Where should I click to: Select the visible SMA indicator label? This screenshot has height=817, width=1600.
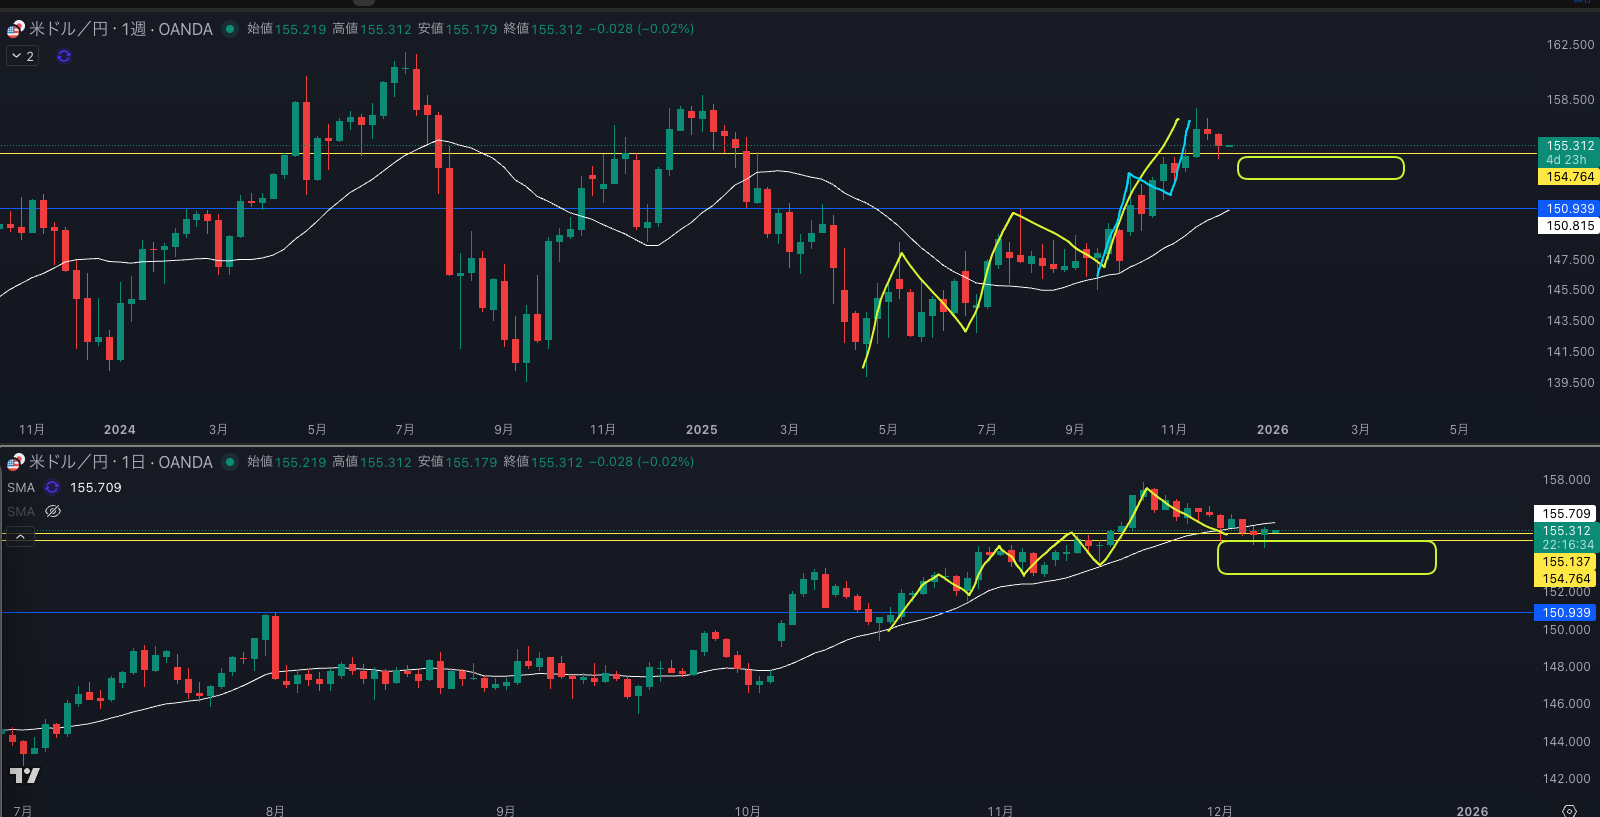tap(21, 488)
